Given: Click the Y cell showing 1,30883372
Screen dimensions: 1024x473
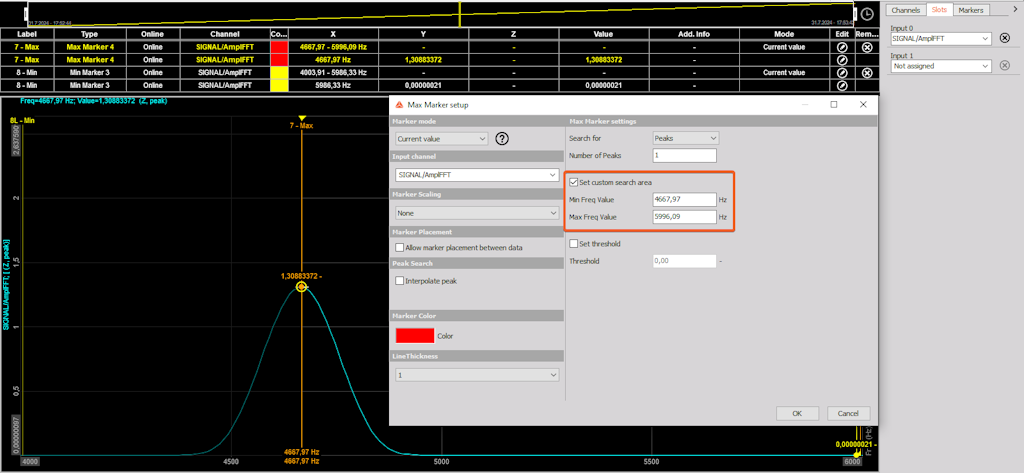Looking at the screenshot, I should (x=424, y=59).
